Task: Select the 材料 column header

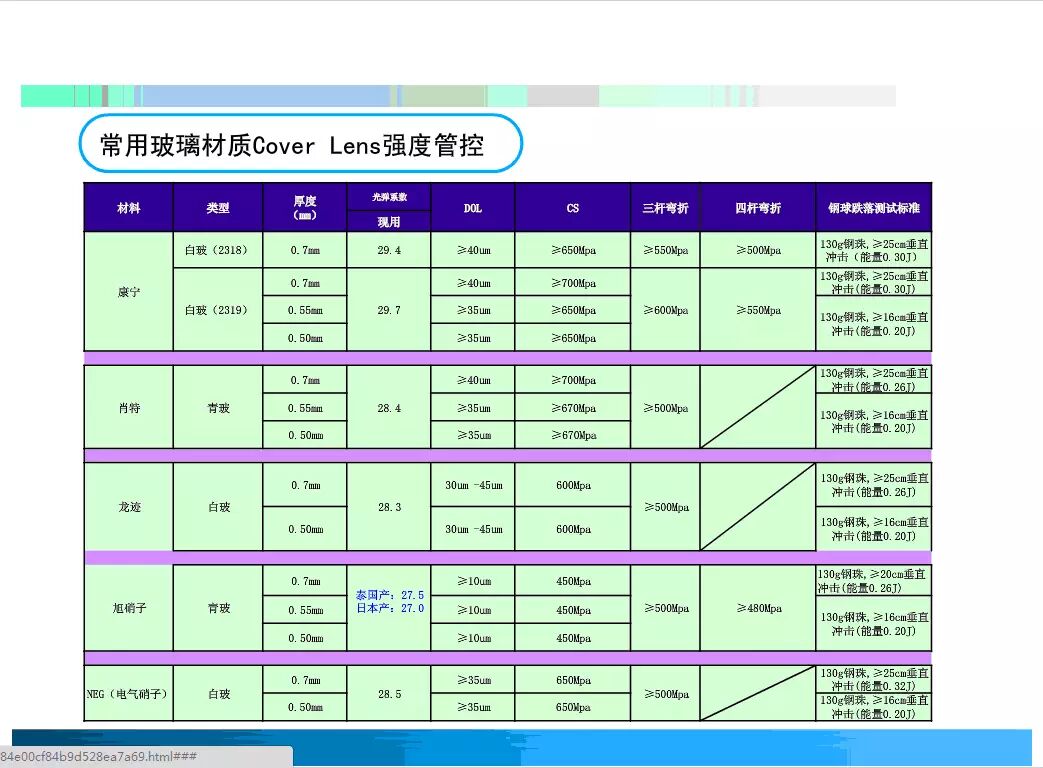Action: click(128, 208)
